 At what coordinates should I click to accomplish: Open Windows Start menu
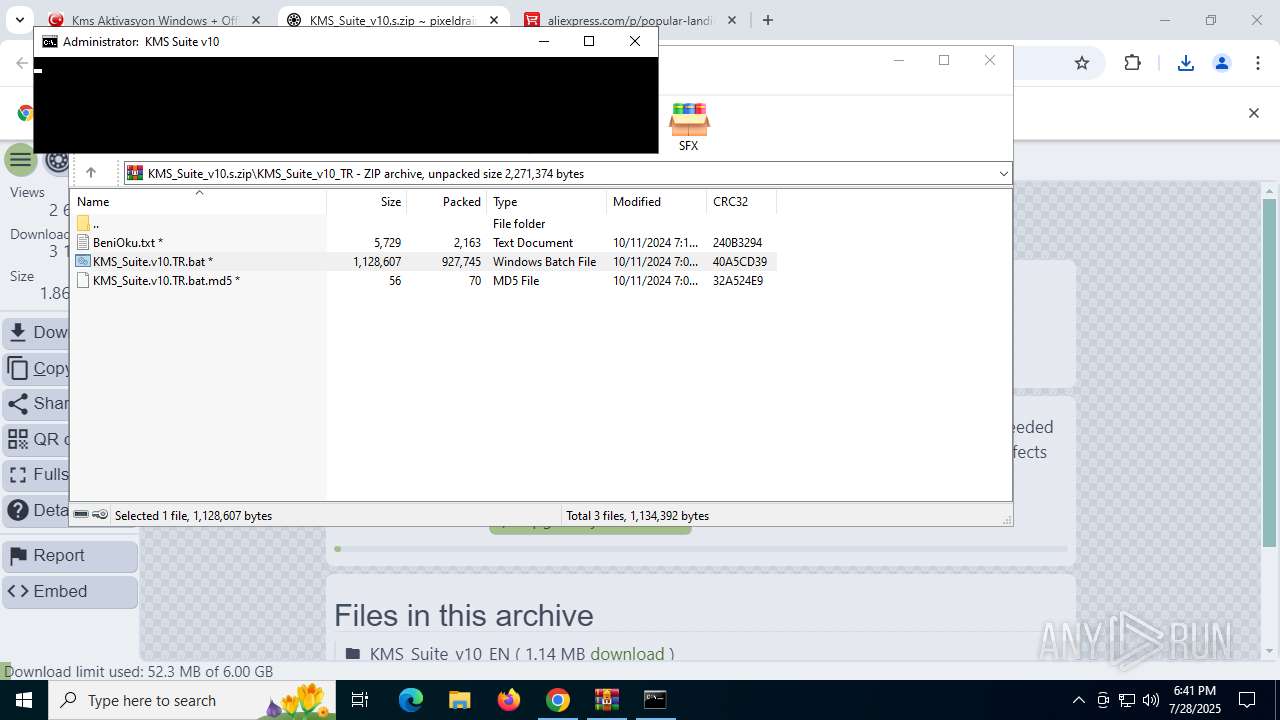point(24,700)
